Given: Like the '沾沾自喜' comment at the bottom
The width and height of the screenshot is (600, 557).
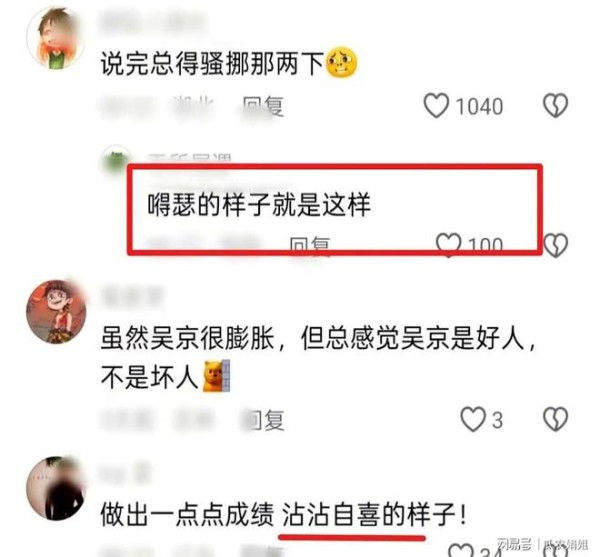Looking at the screenshot, I should pyautogui.click(x=461, y=550).
